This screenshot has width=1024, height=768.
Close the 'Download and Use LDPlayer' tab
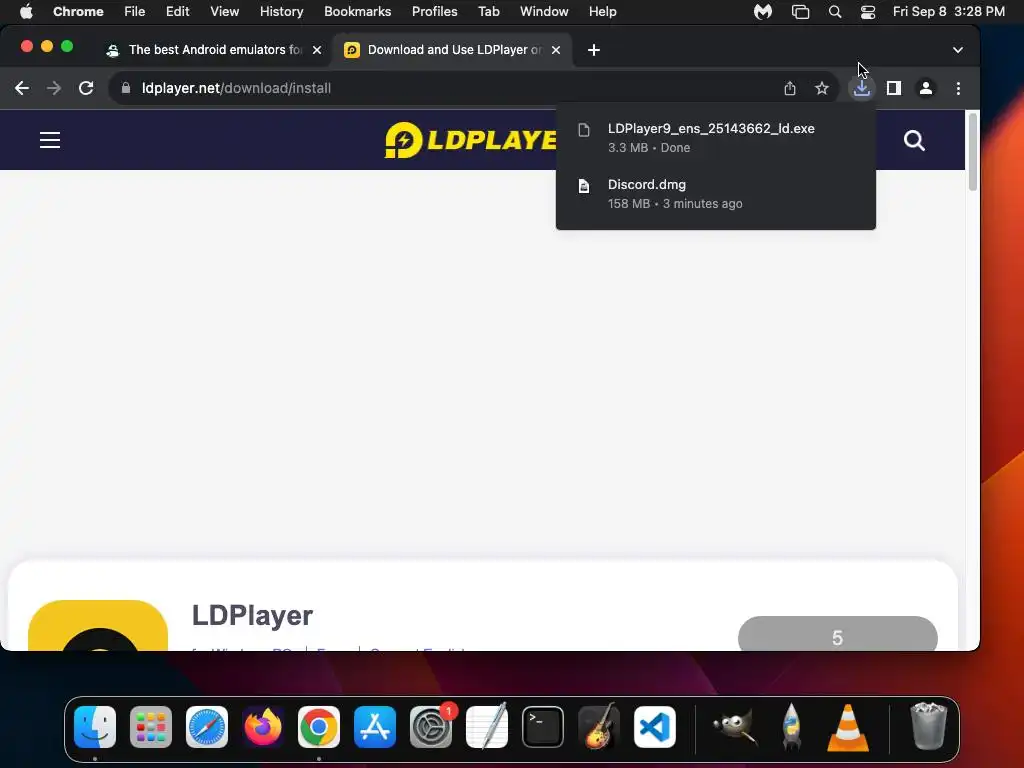click(x=556, y=50)
